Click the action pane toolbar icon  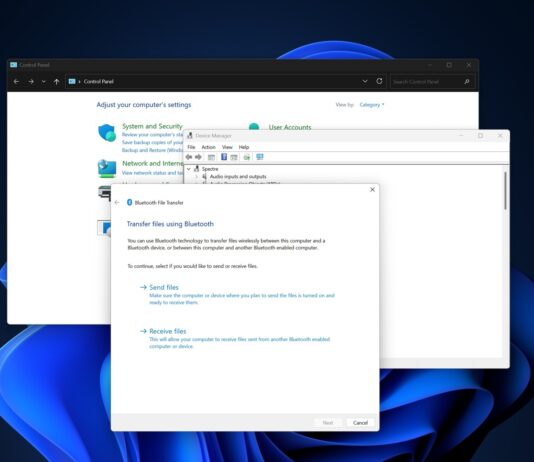(234, 157)
